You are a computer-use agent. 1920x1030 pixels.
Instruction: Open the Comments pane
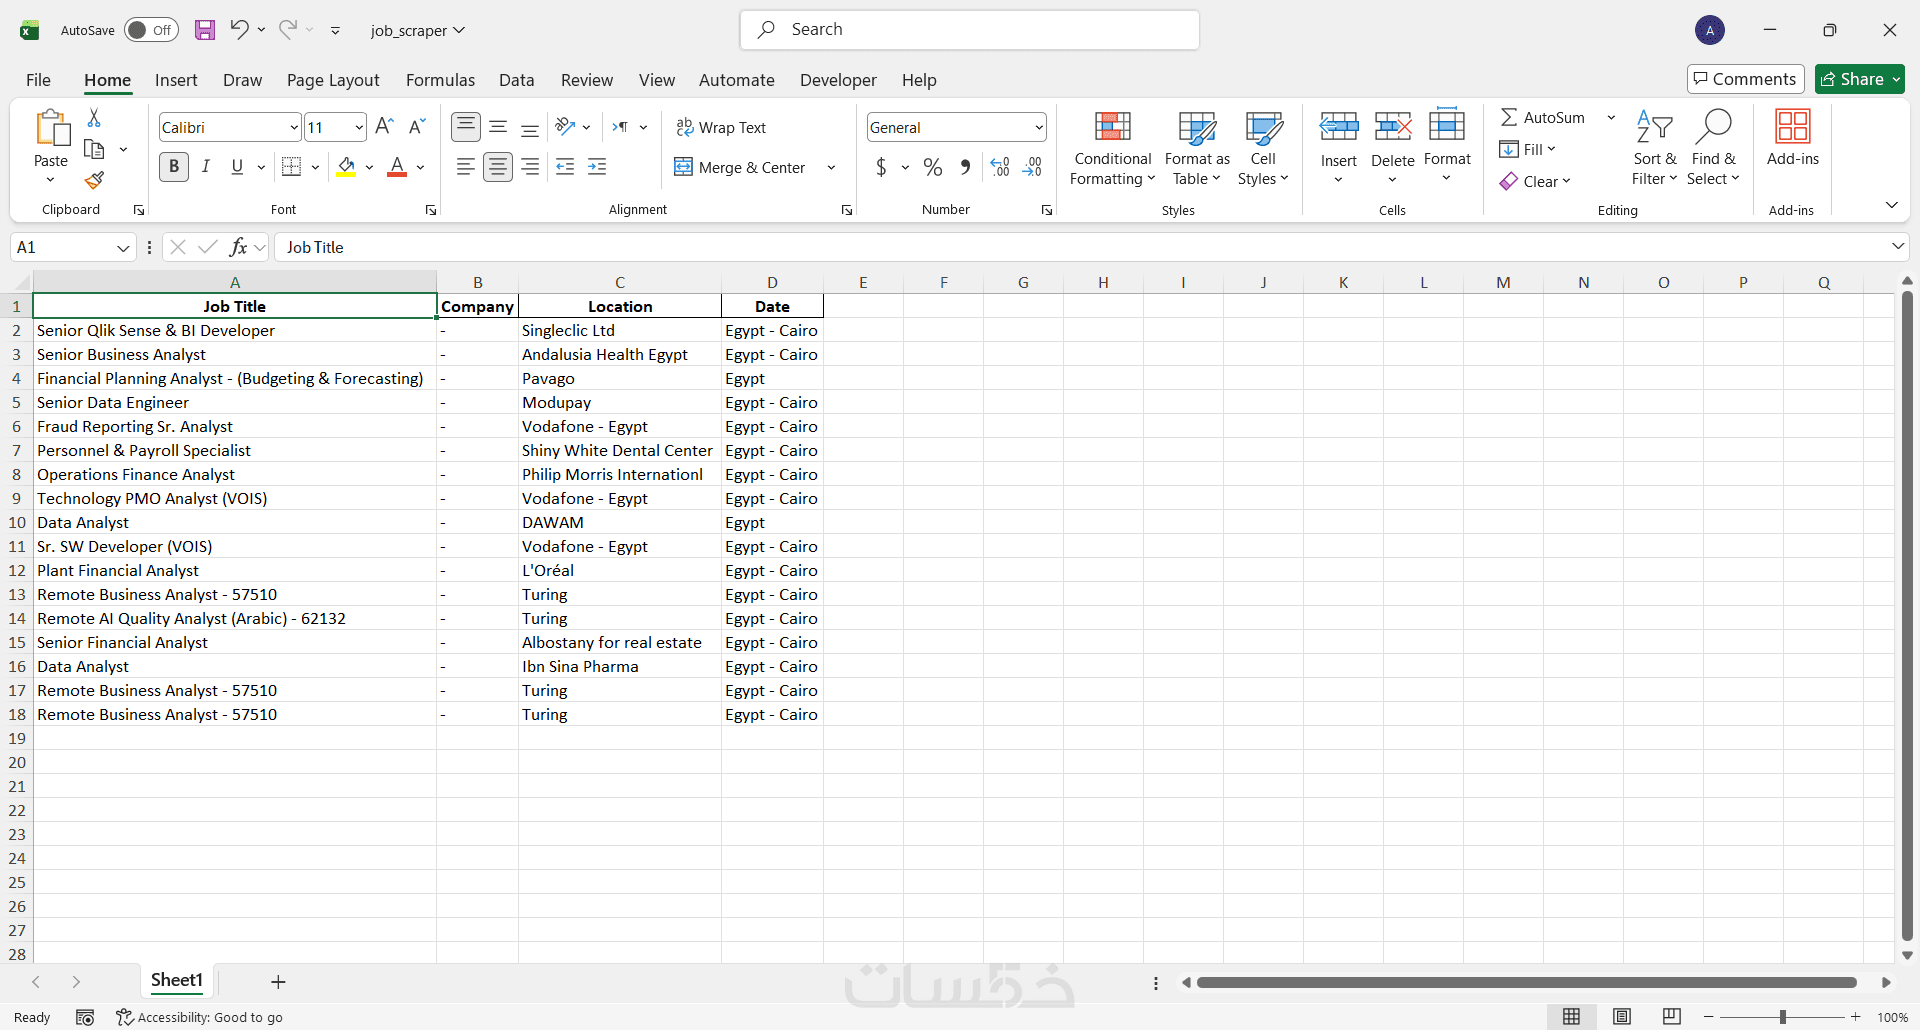(1745, 79)
